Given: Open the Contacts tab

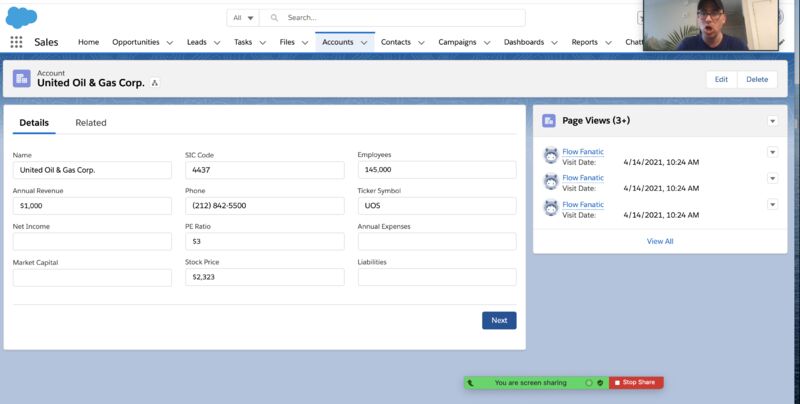Looking at the screenshot, I should pos(395,42).
